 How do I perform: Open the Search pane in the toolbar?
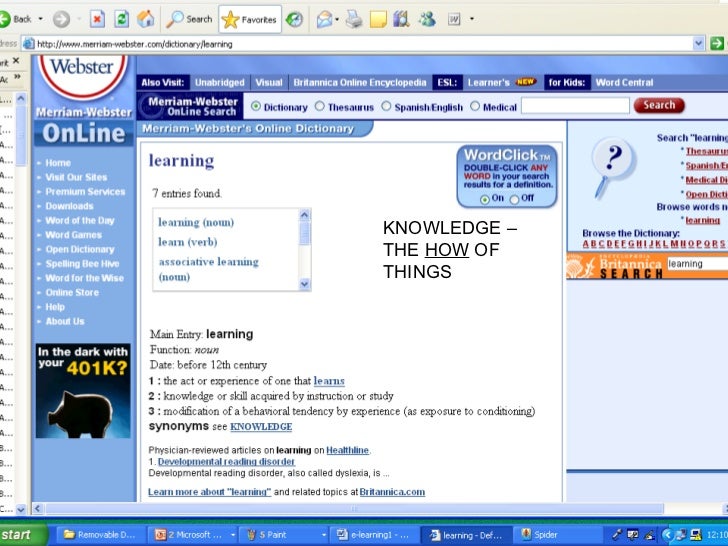pyautogui.click(x=189, y=19)
